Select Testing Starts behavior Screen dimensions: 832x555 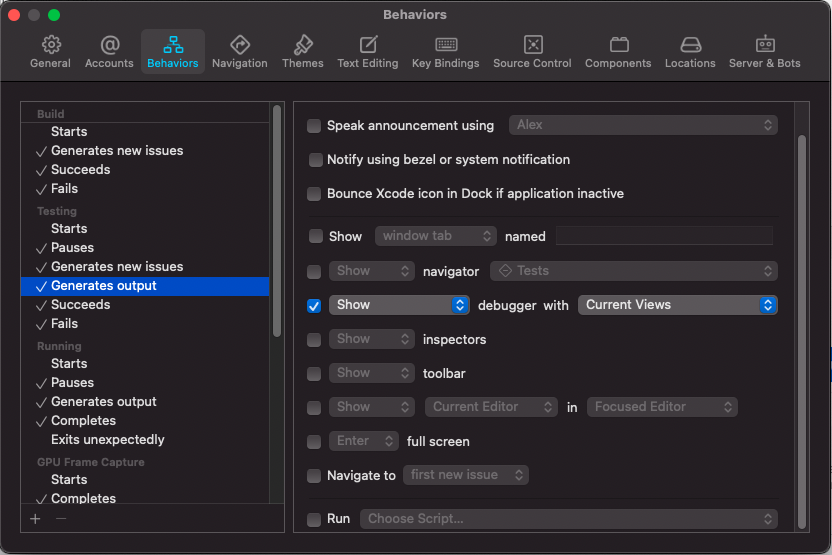[x=144, y=229]
